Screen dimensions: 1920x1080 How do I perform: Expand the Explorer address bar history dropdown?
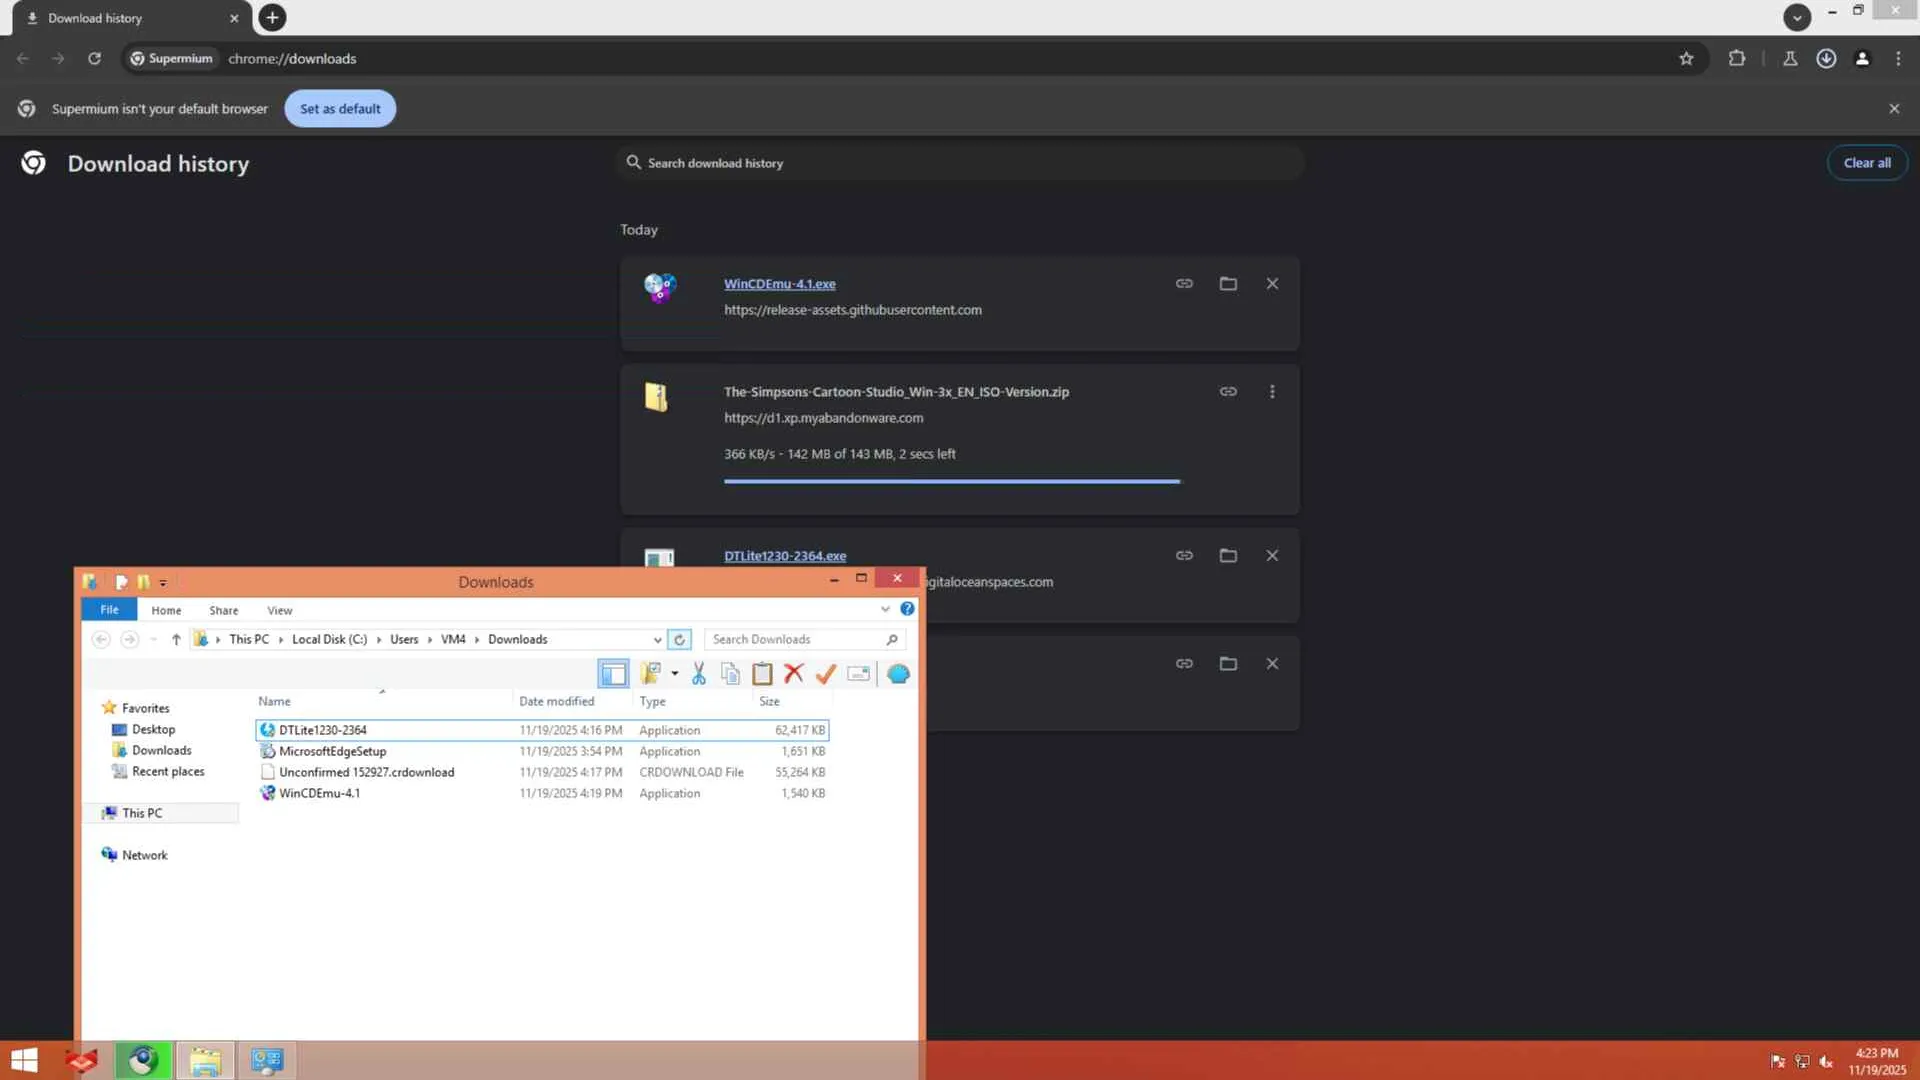657,640
